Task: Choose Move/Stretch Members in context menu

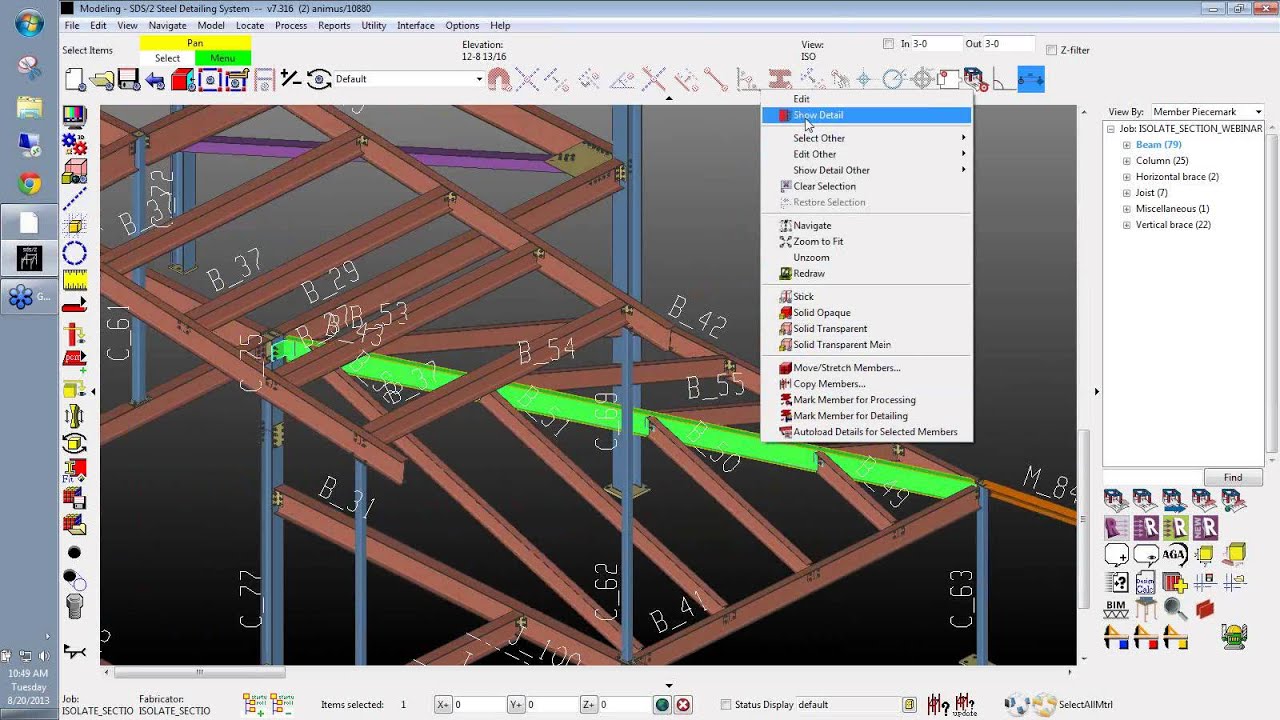Action: click(867, 368)
